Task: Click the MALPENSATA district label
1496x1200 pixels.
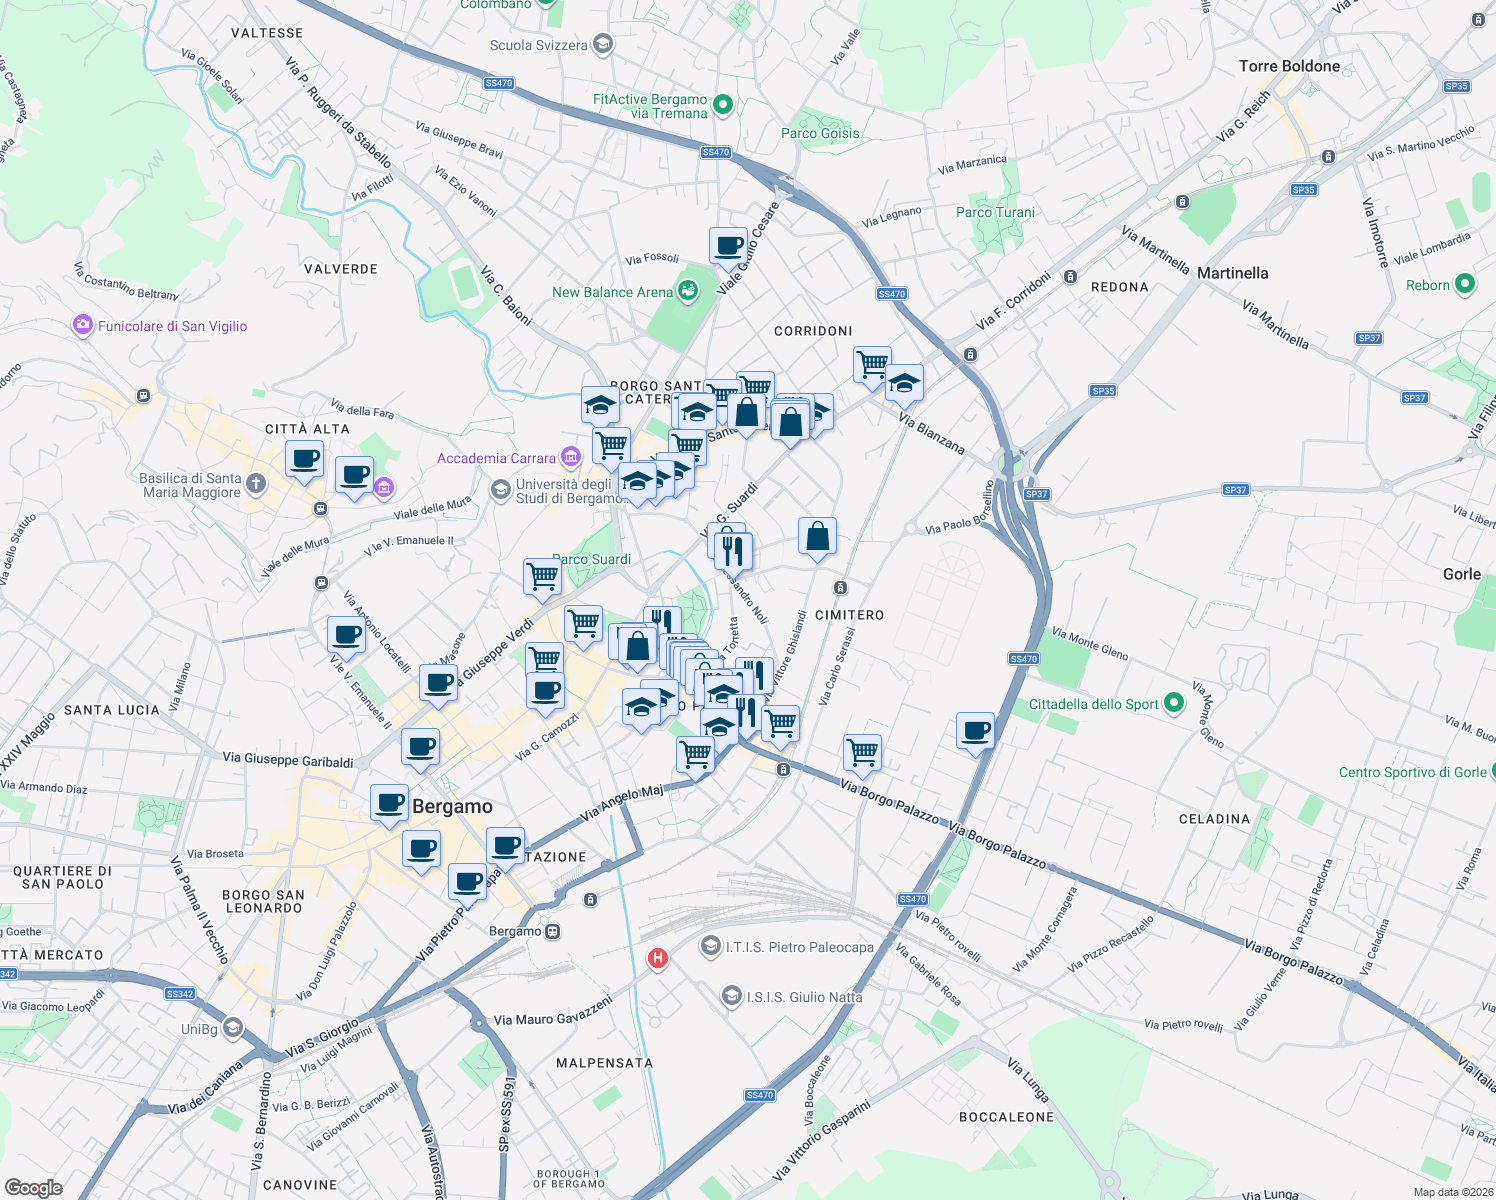Action: [x=604, y=1063]
